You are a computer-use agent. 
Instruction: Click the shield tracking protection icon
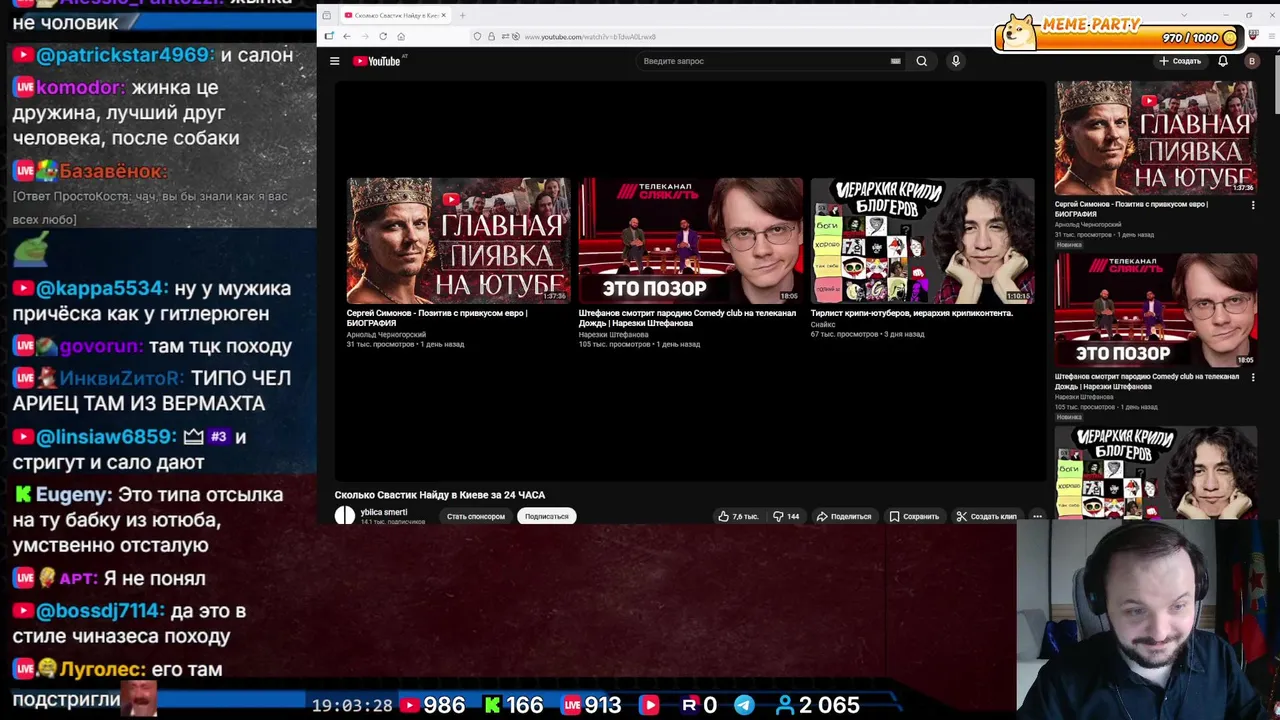click(x=478, y=37)
